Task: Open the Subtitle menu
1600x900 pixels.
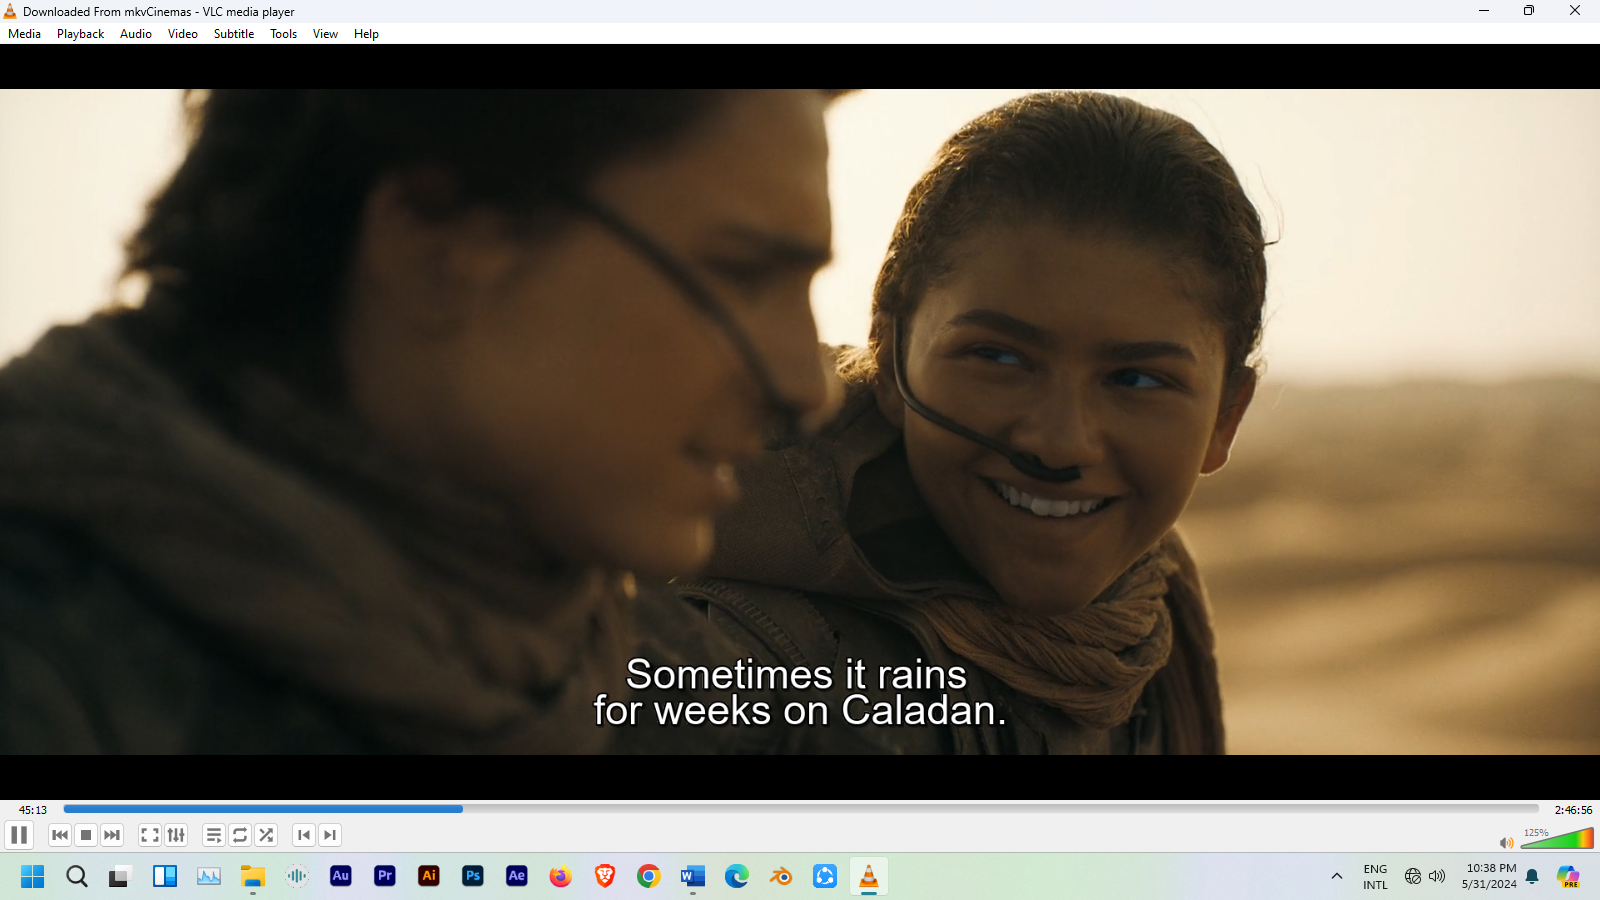Action: point(234,34)
